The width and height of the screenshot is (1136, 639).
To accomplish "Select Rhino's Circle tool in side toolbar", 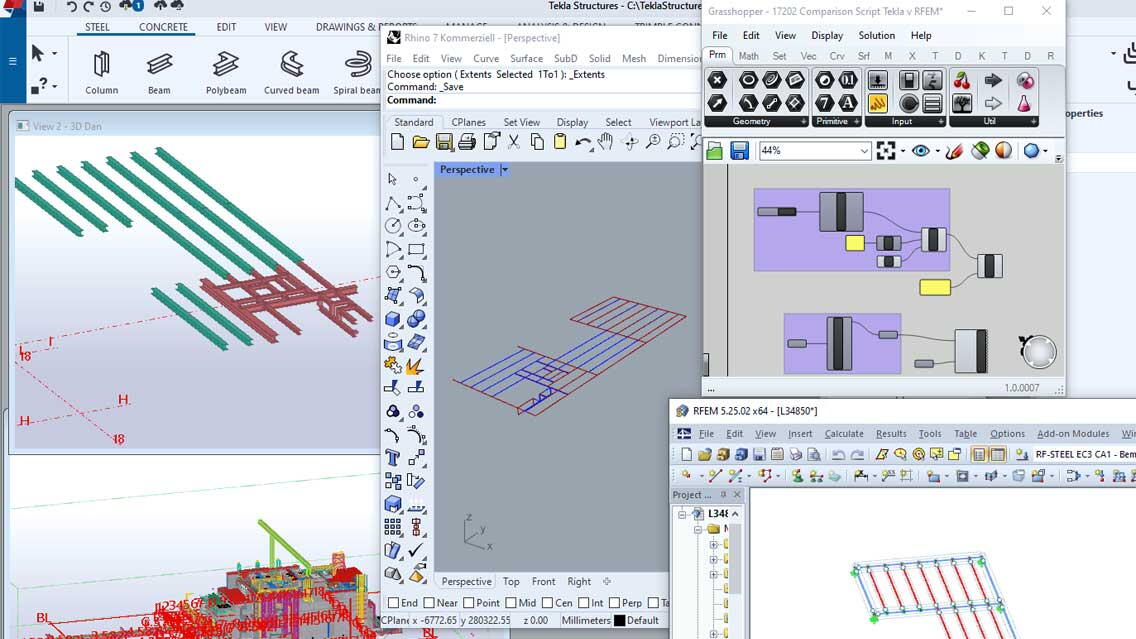I will click(393, 226).
